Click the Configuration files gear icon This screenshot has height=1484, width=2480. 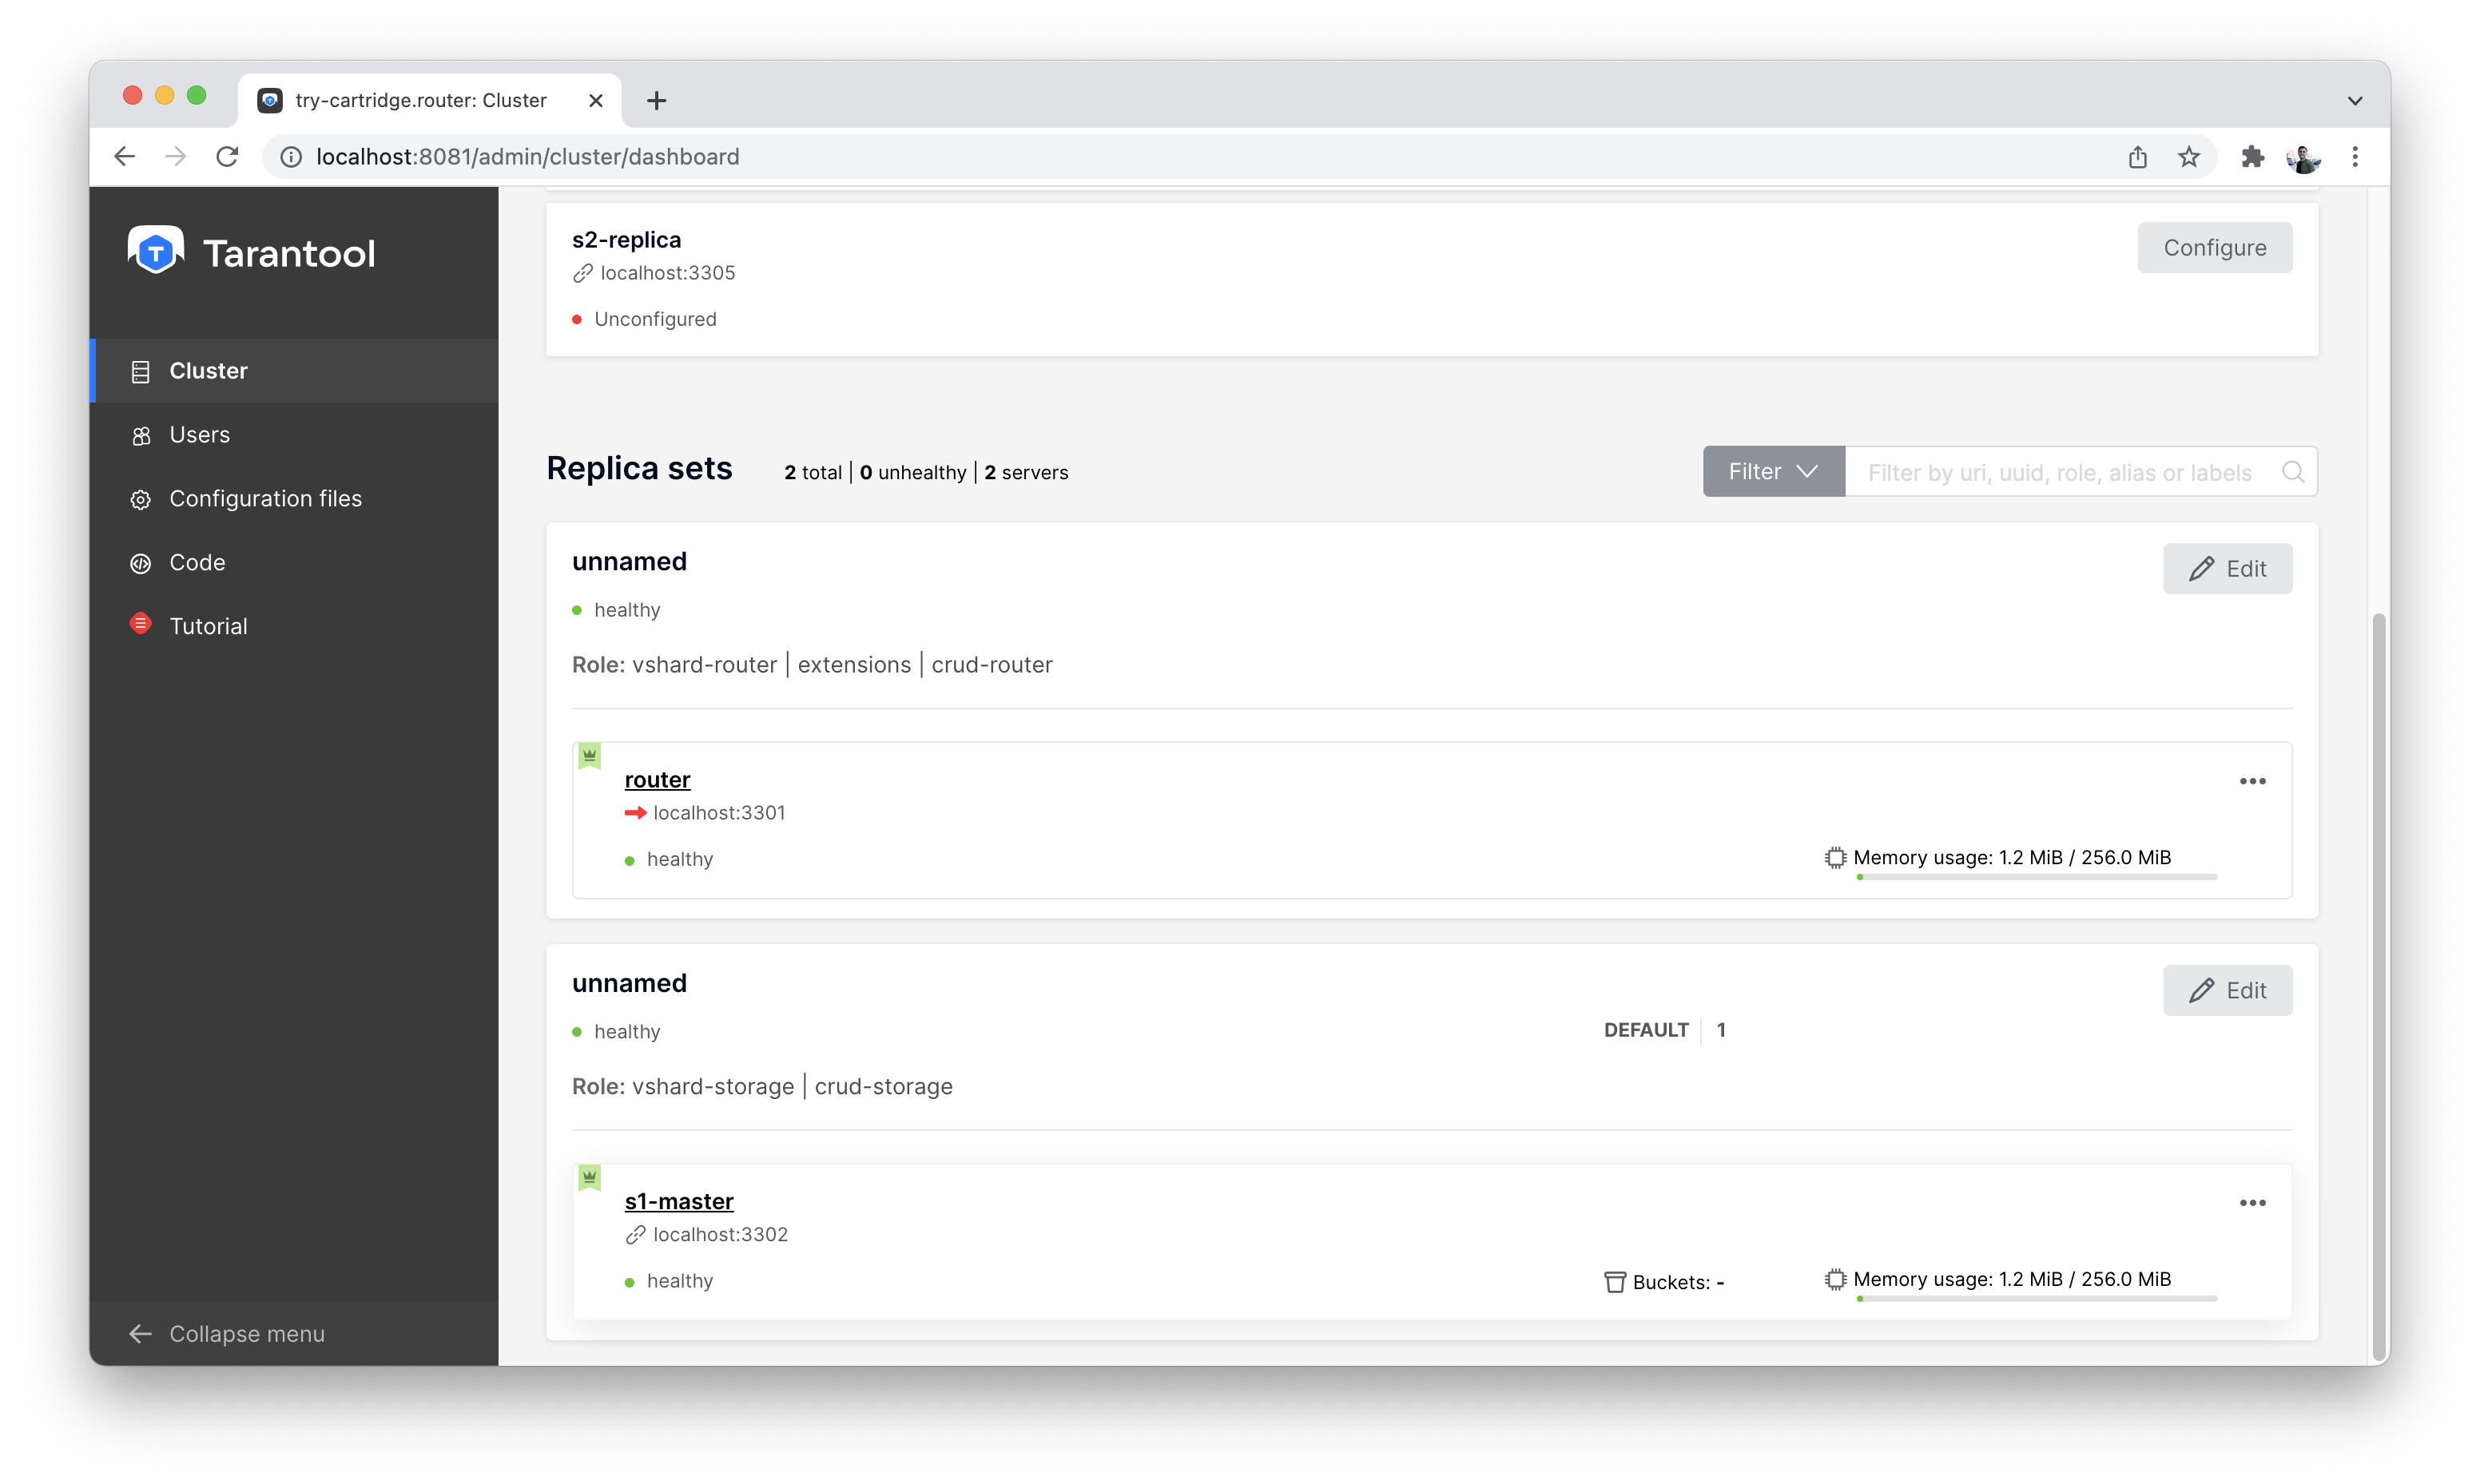pos(141,500)
